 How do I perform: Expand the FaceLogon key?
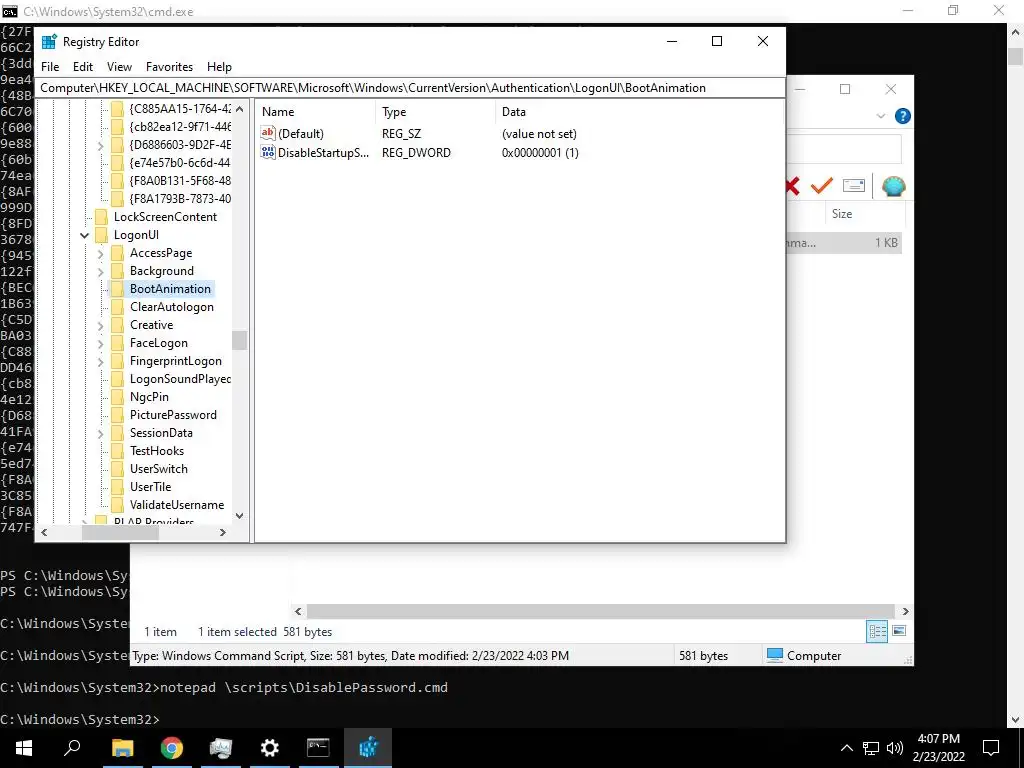click(x=100, y=344)
